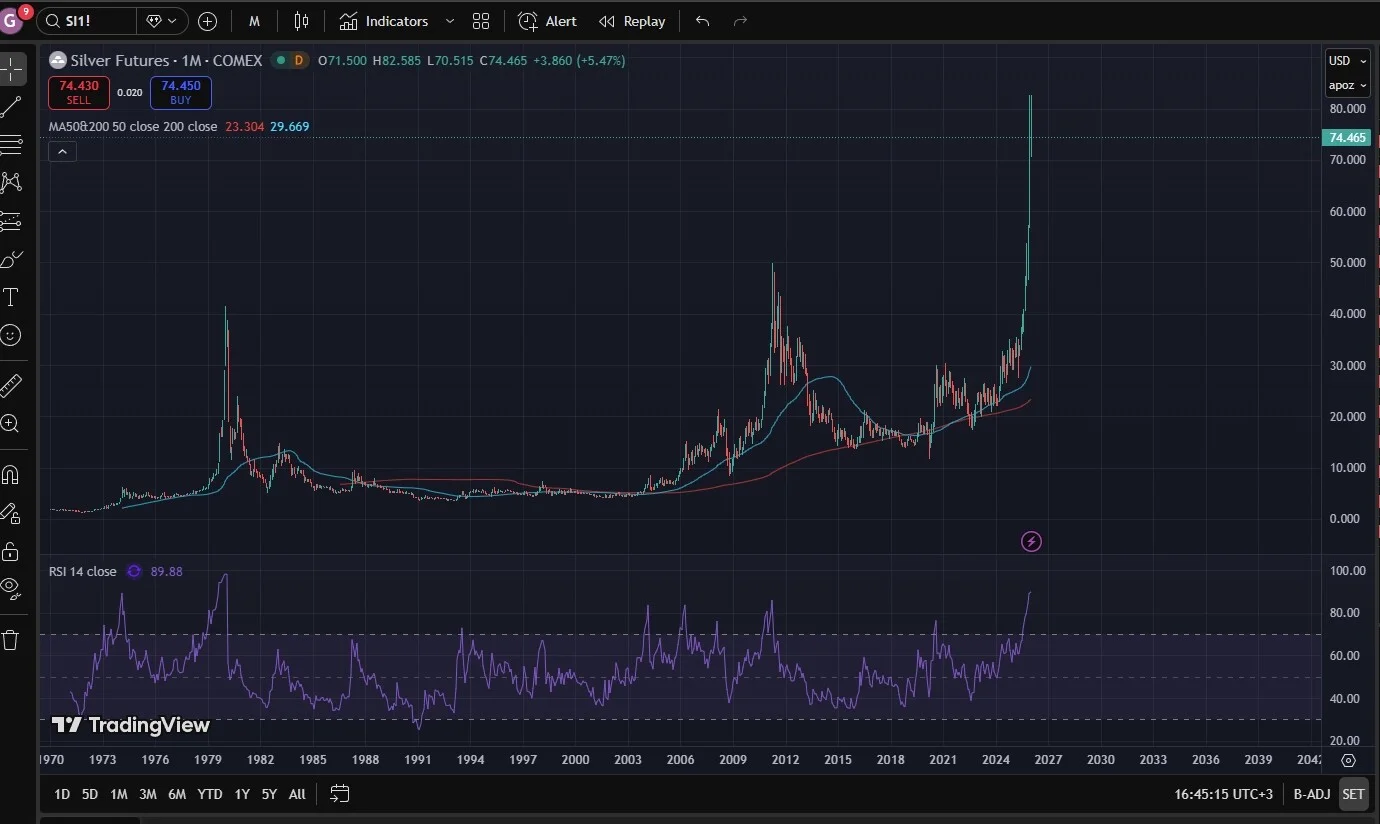Toggle the B-ADJ adjustment setting

pos(1311,794)
